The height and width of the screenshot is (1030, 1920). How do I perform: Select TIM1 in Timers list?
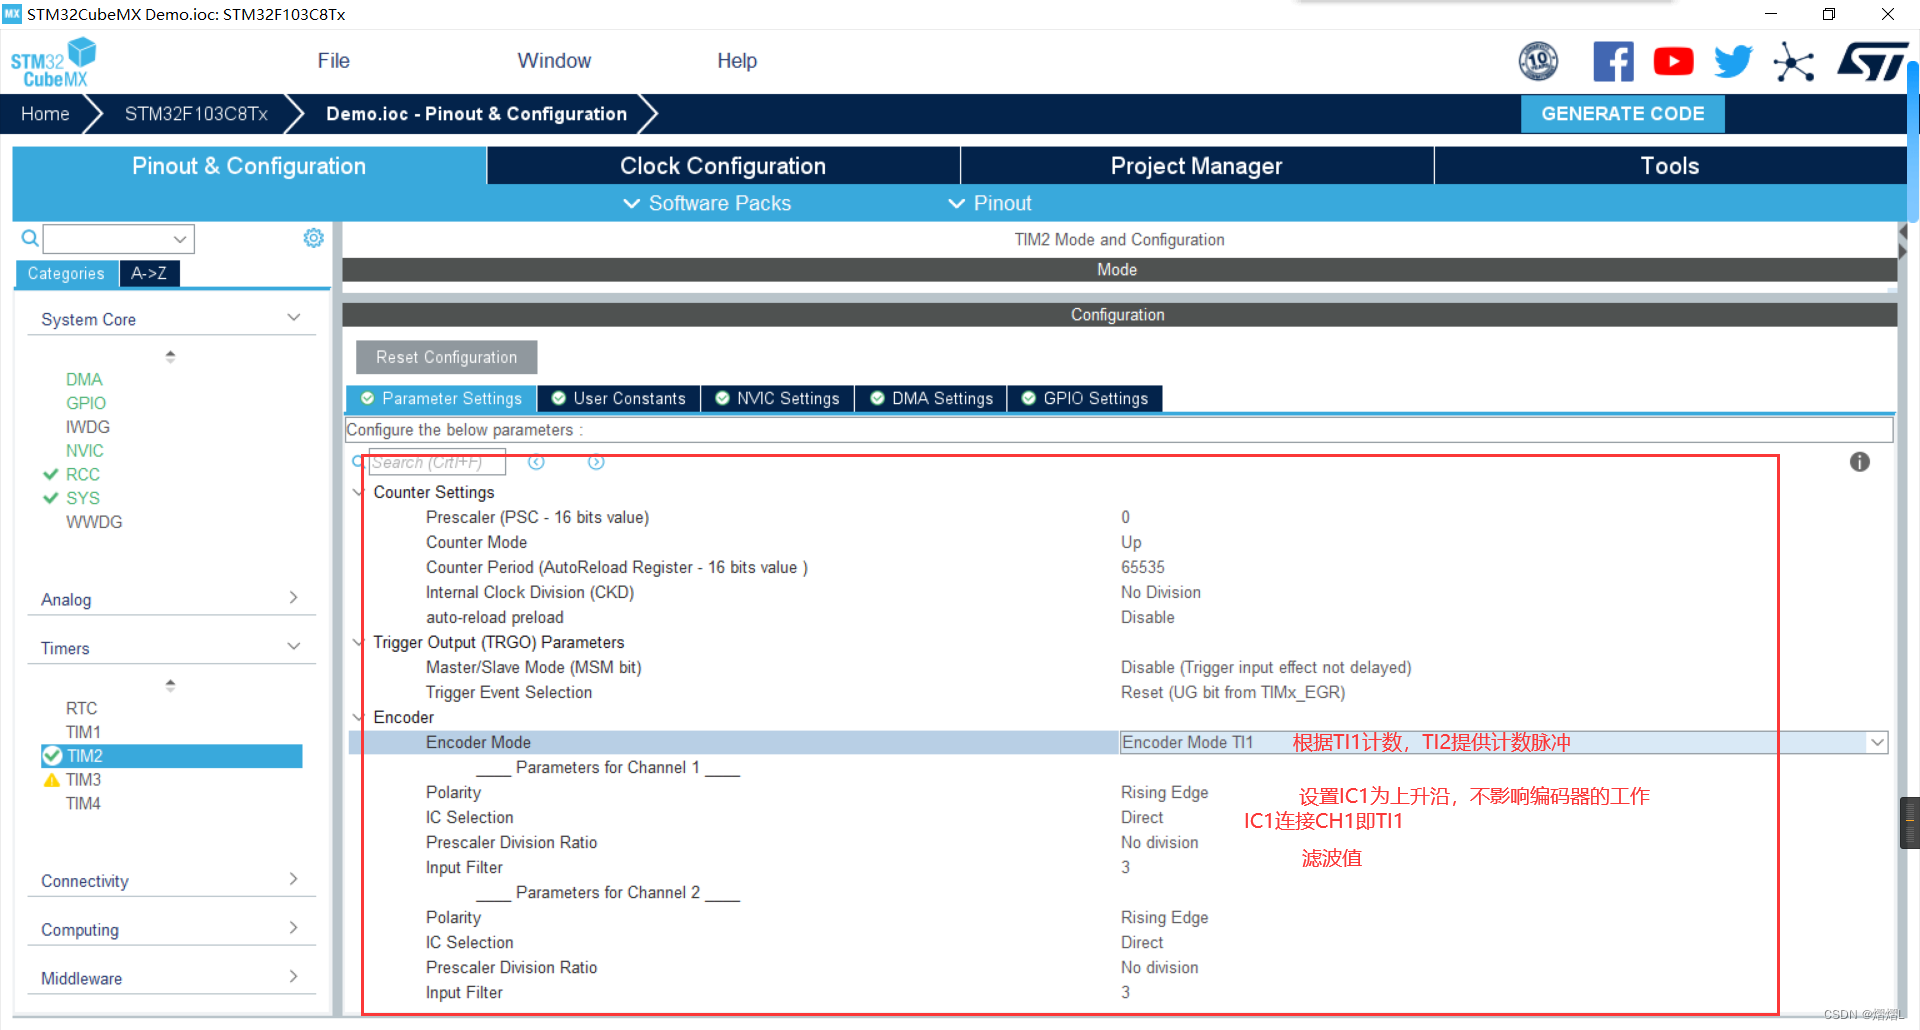coord(83,732)
